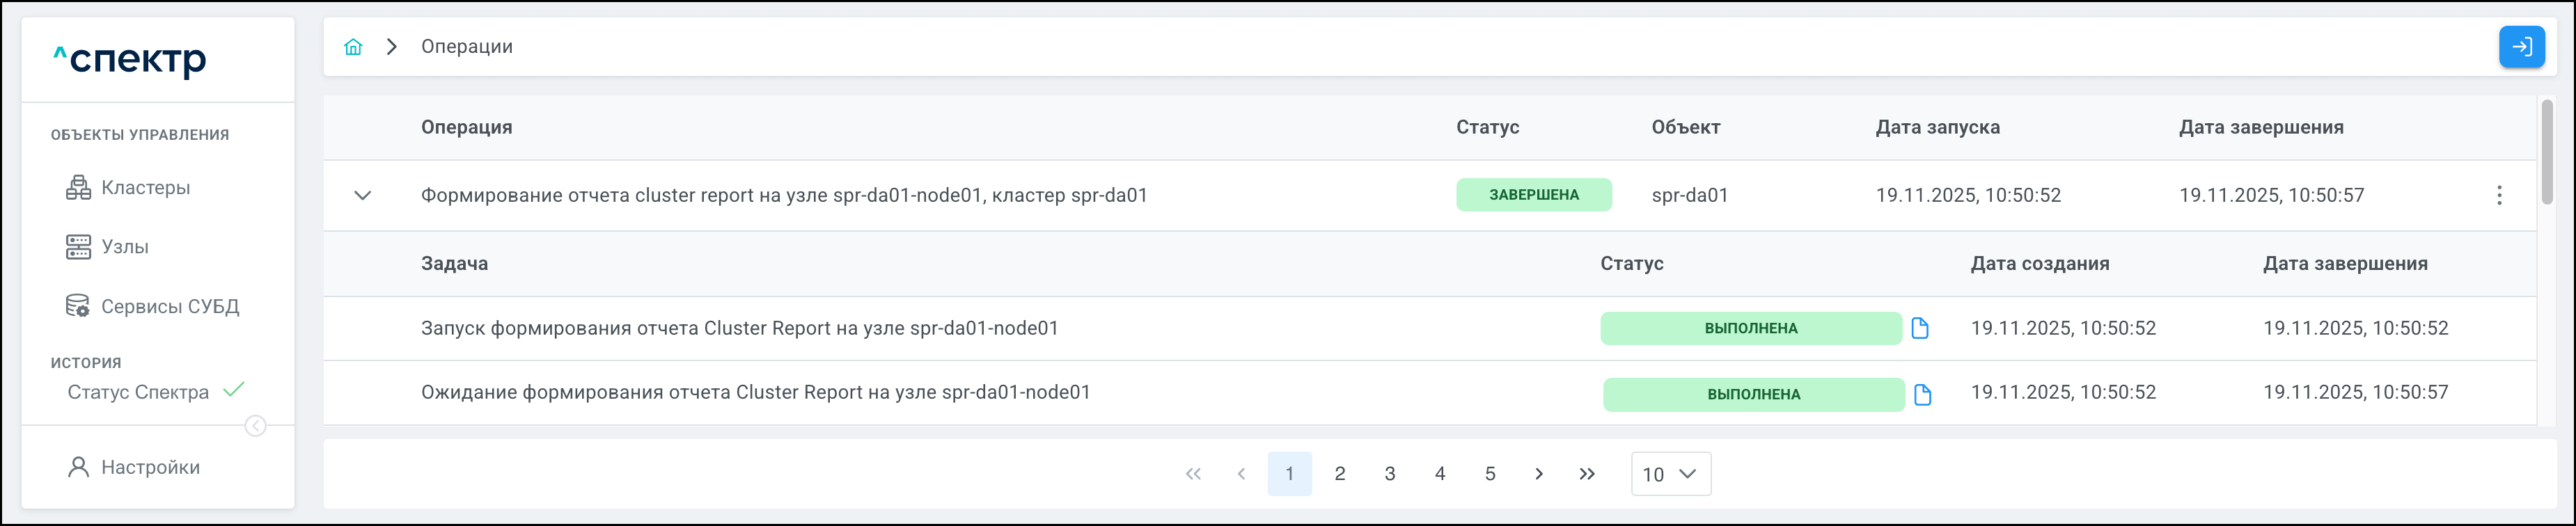
Task: Go to page 2
Action: click(1340, 474)
